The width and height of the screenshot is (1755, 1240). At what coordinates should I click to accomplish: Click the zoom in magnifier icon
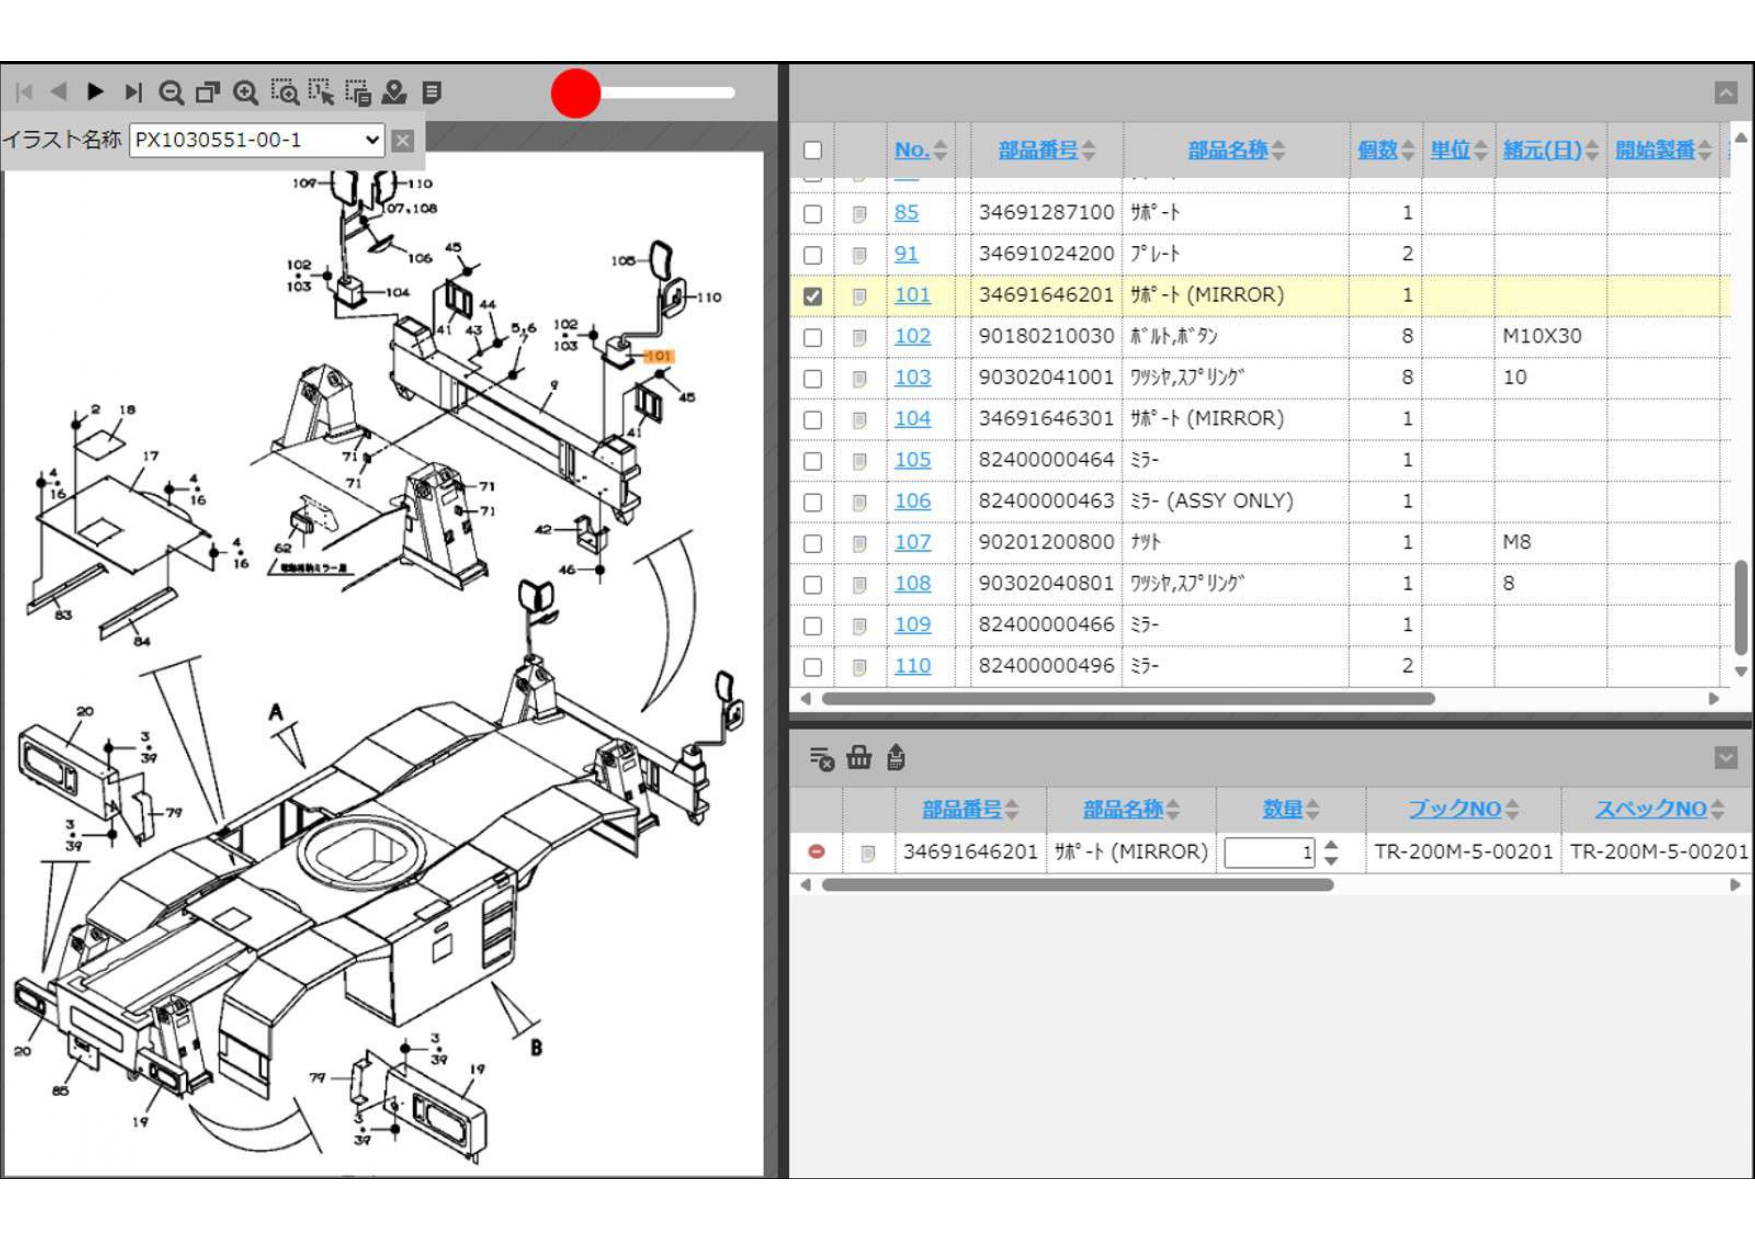(245, 93)
